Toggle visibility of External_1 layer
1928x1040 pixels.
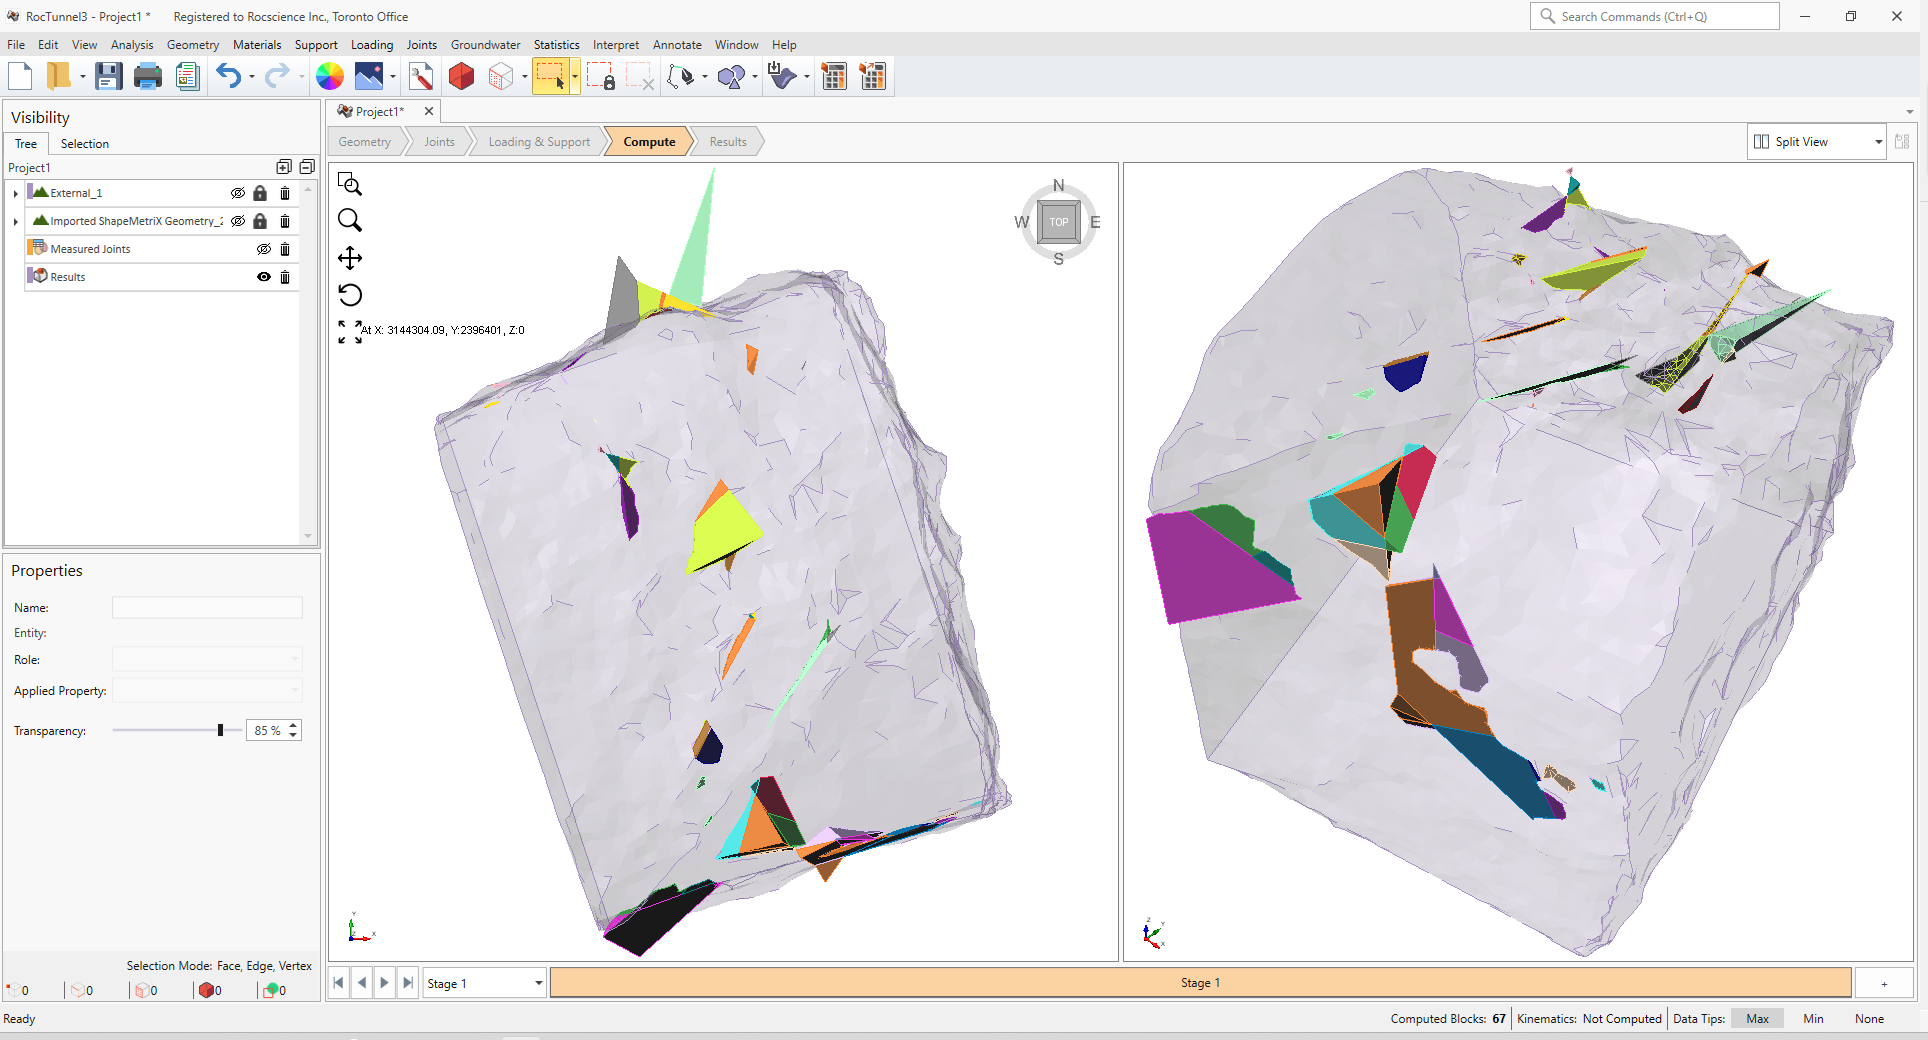[x=238, y=193]
